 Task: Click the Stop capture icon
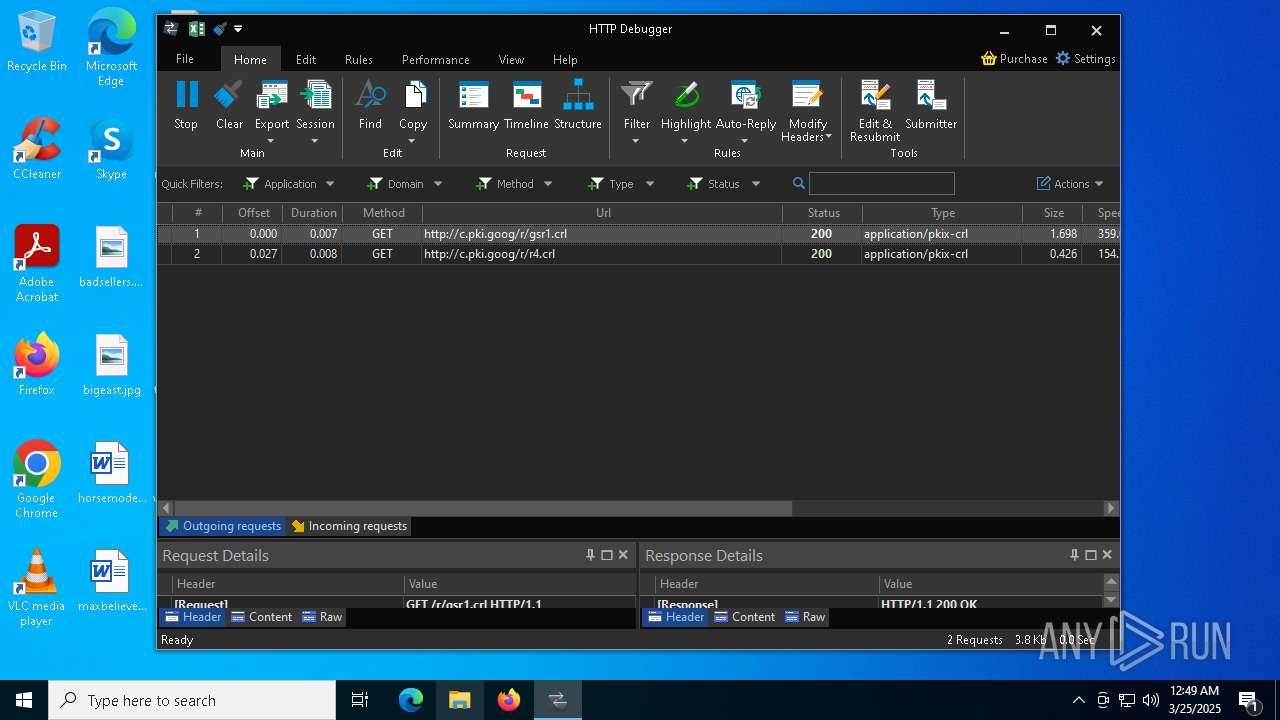coord(186,95)
